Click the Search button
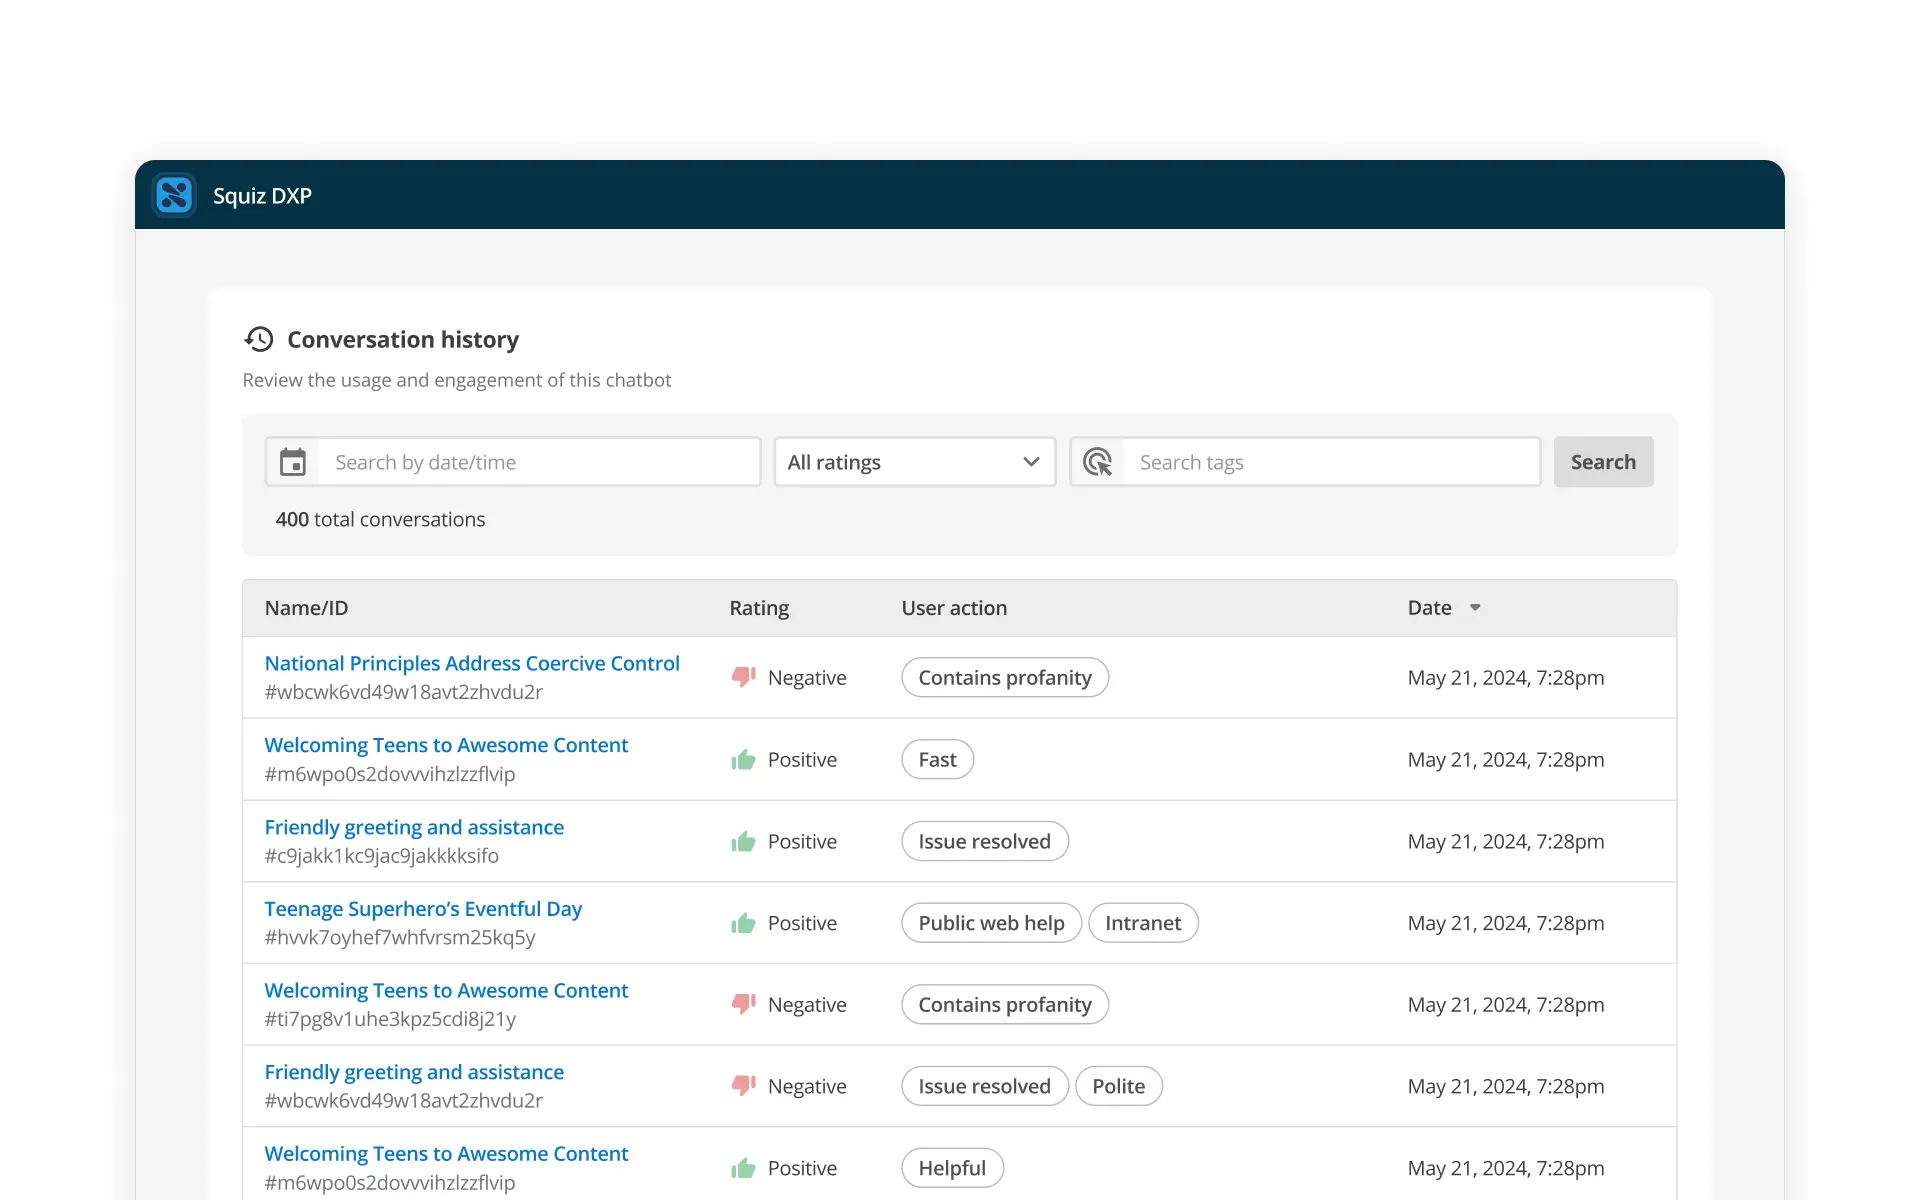This screenshot has width=1920, height=1200. point(1603,462)
